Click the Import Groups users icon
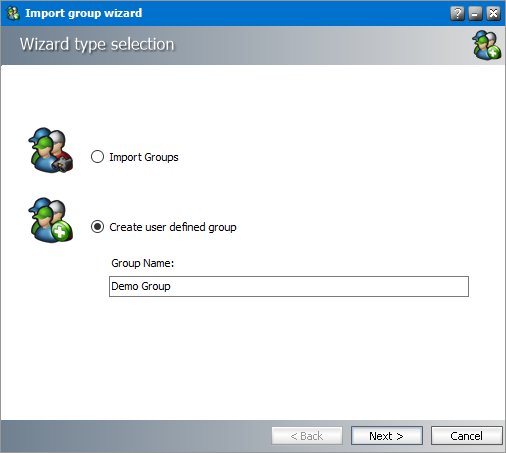 pyautogui.click(x=50, y=150)
